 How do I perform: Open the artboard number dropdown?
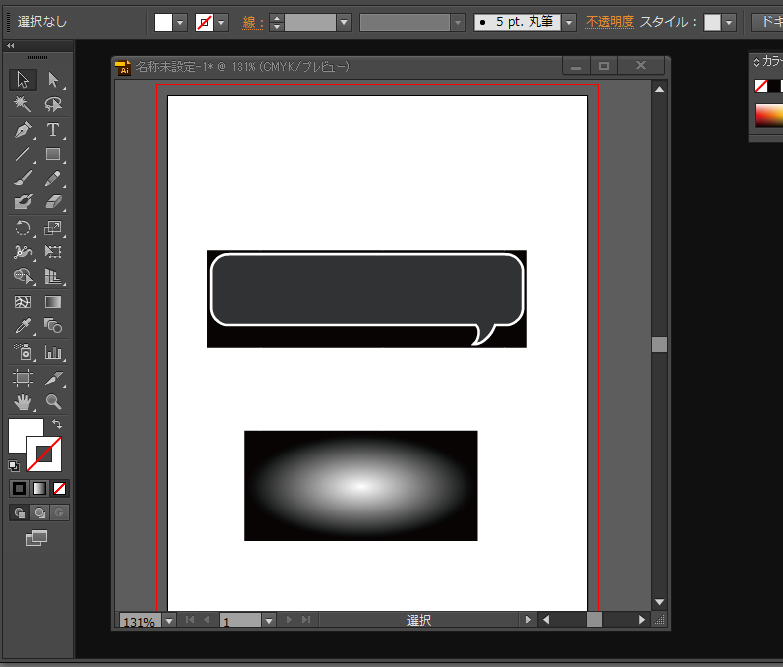(x=269, y=621)
